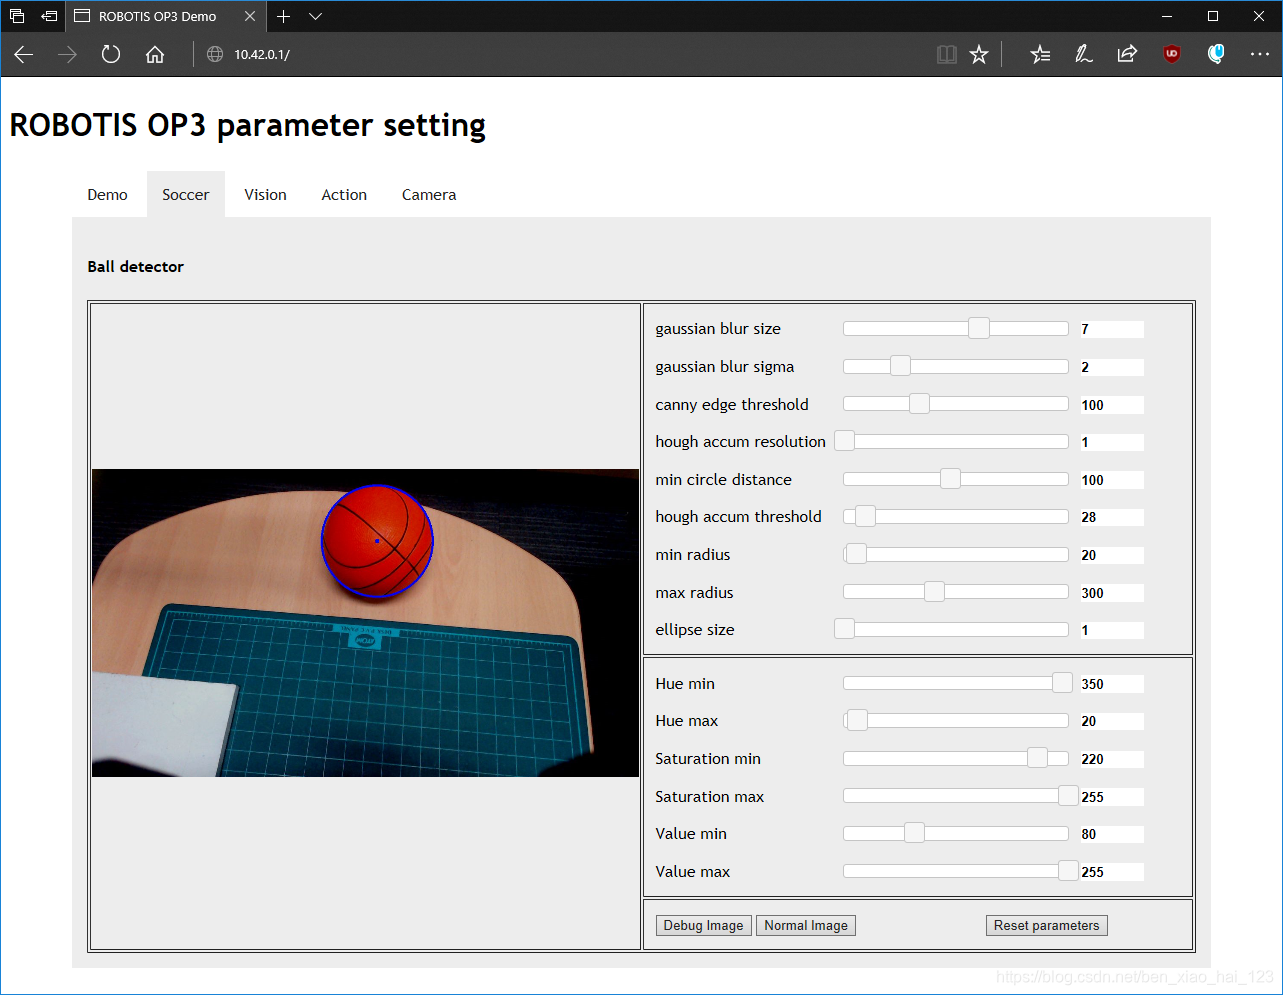This screenshot has width=1283, height=995.
Task: Close the ROBOTIS OP3 Demo tab
Action: (250, 16)
